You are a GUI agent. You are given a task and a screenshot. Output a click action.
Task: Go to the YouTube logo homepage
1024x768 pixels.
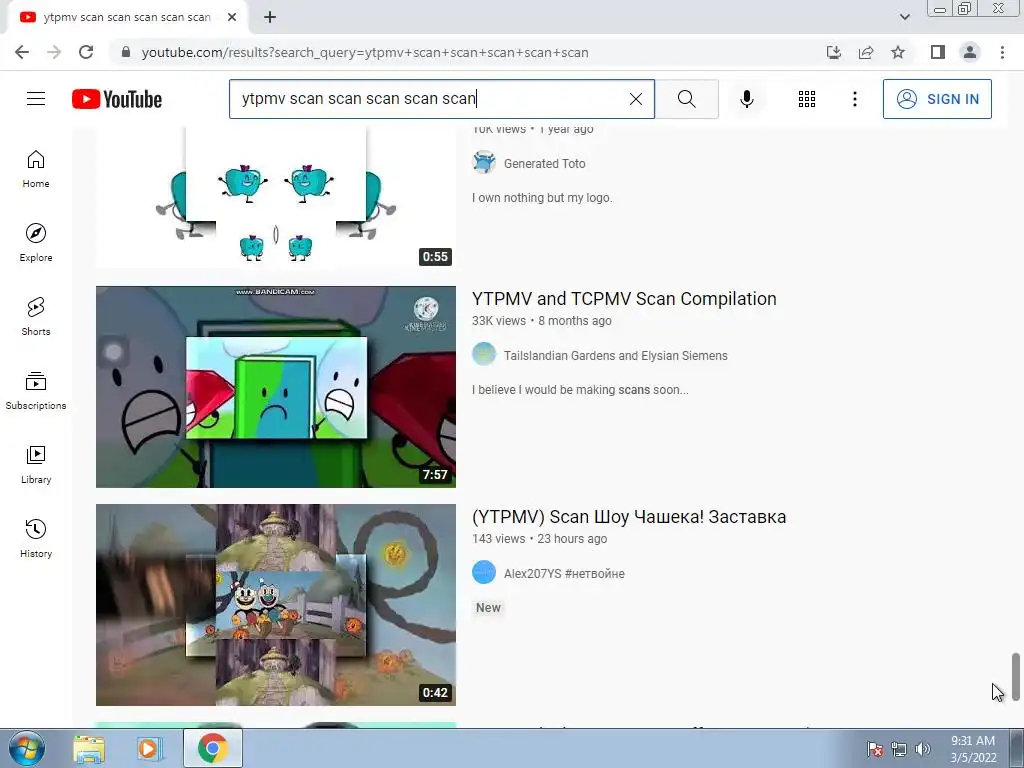(x=117, y=99)
